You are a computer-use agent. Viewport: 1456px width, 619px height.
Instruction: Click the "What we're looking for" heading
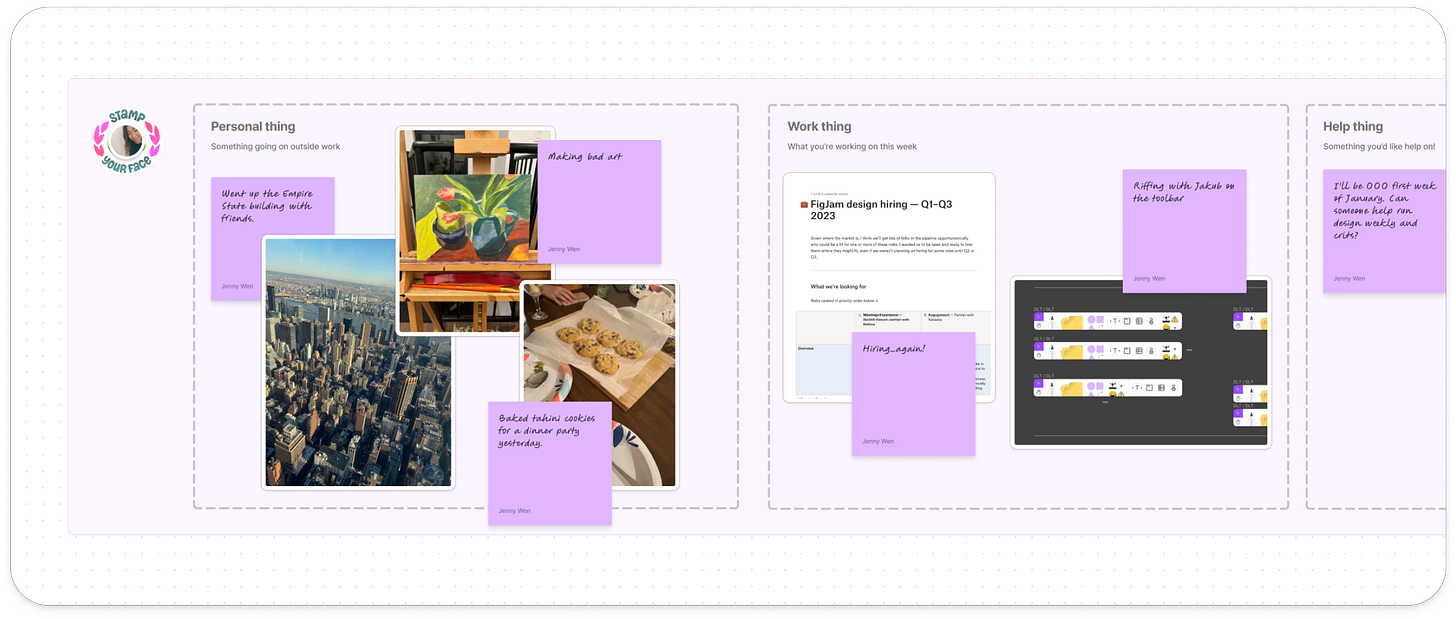coord(838,287)
